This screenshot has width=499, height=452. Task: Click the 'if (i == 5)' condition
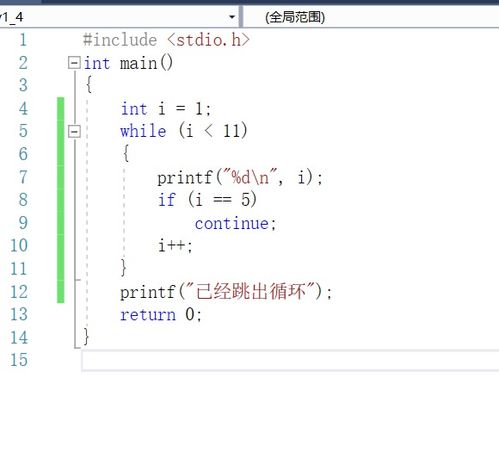(x=207, y=200)
